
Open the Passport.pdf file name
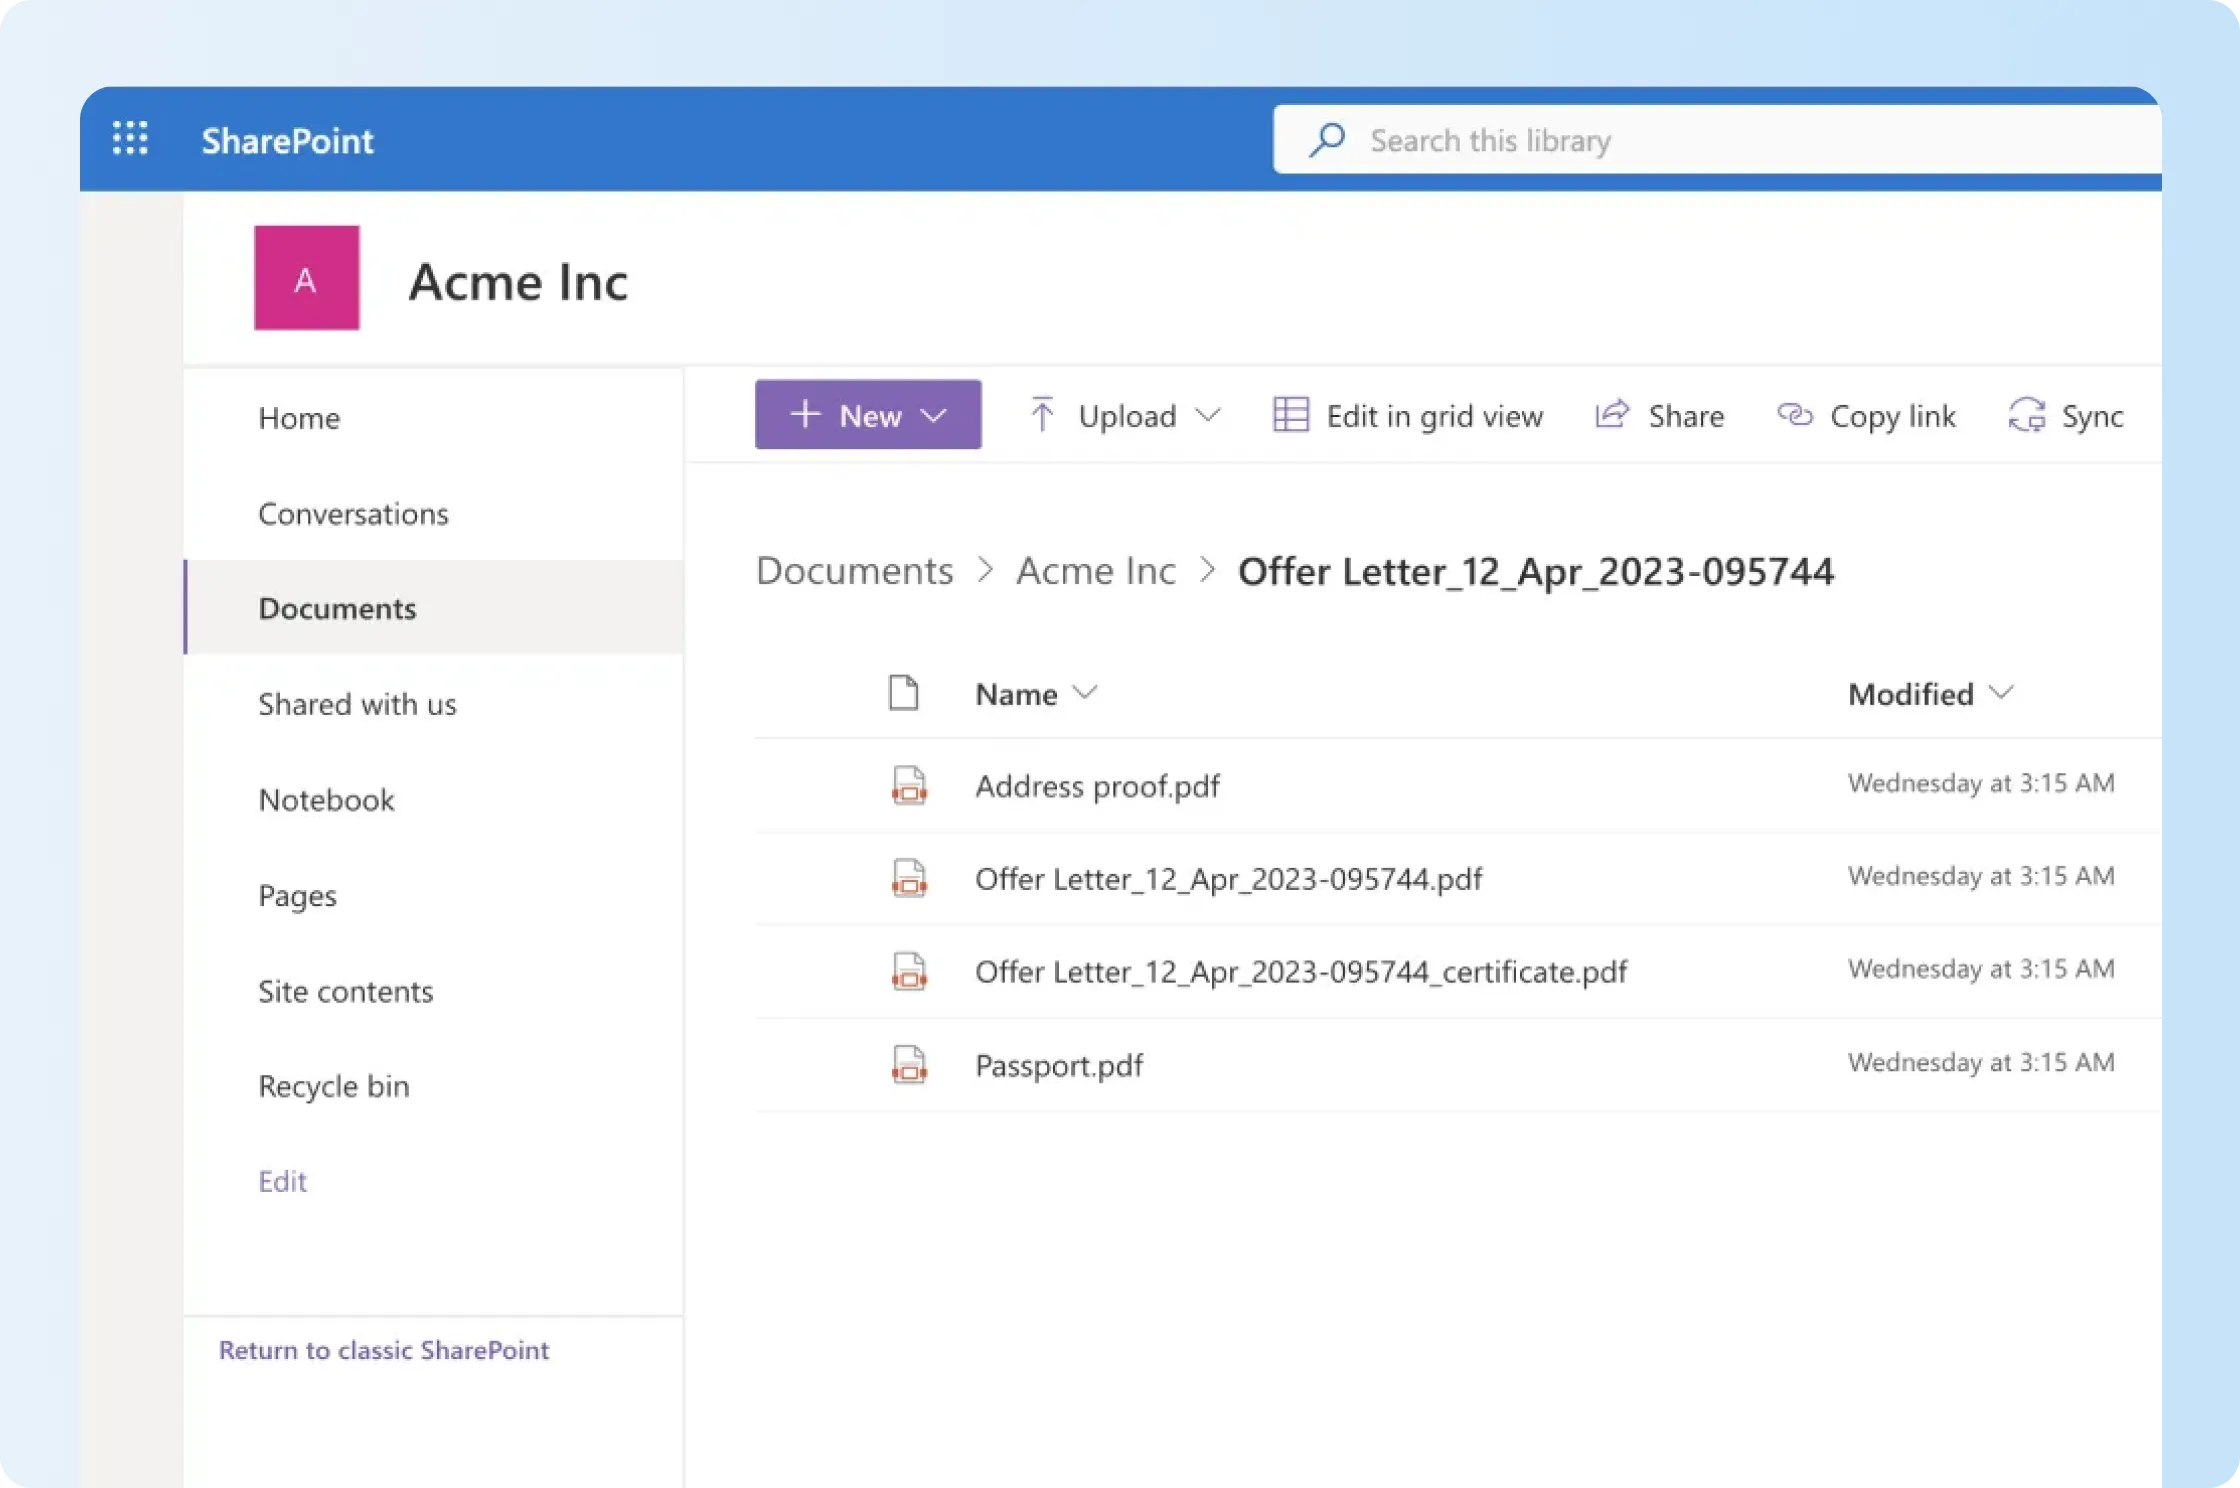pos(1059,1065)
